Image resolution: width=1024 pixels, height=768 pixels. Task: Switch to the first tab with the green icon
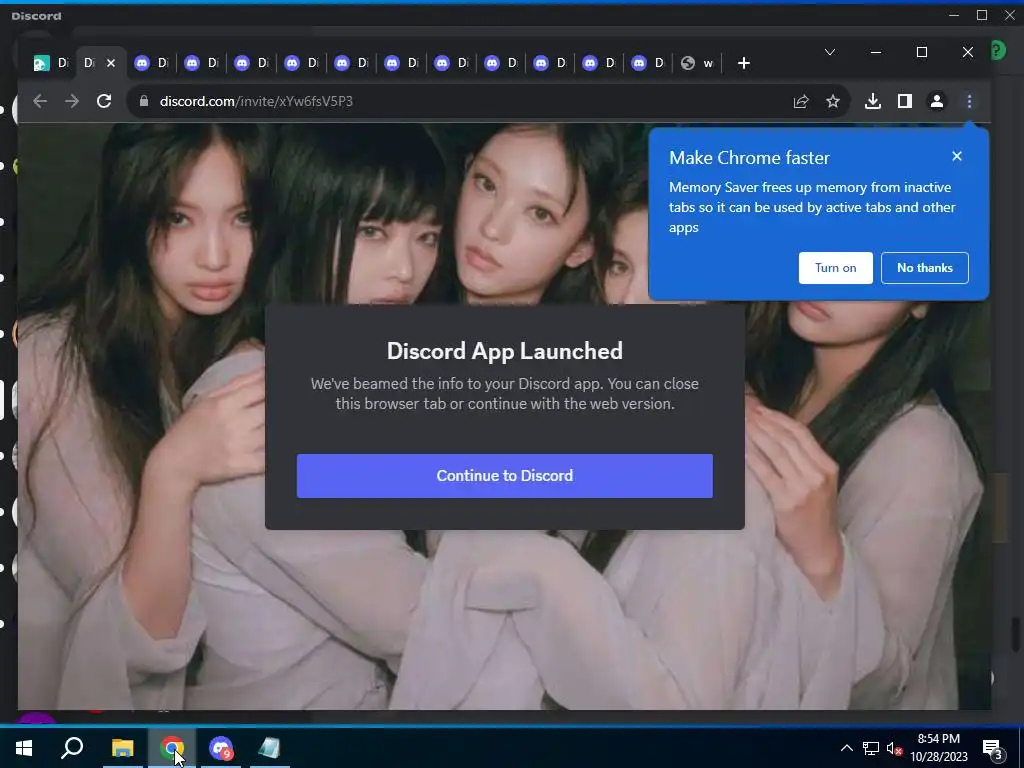(x=50, y=63)
